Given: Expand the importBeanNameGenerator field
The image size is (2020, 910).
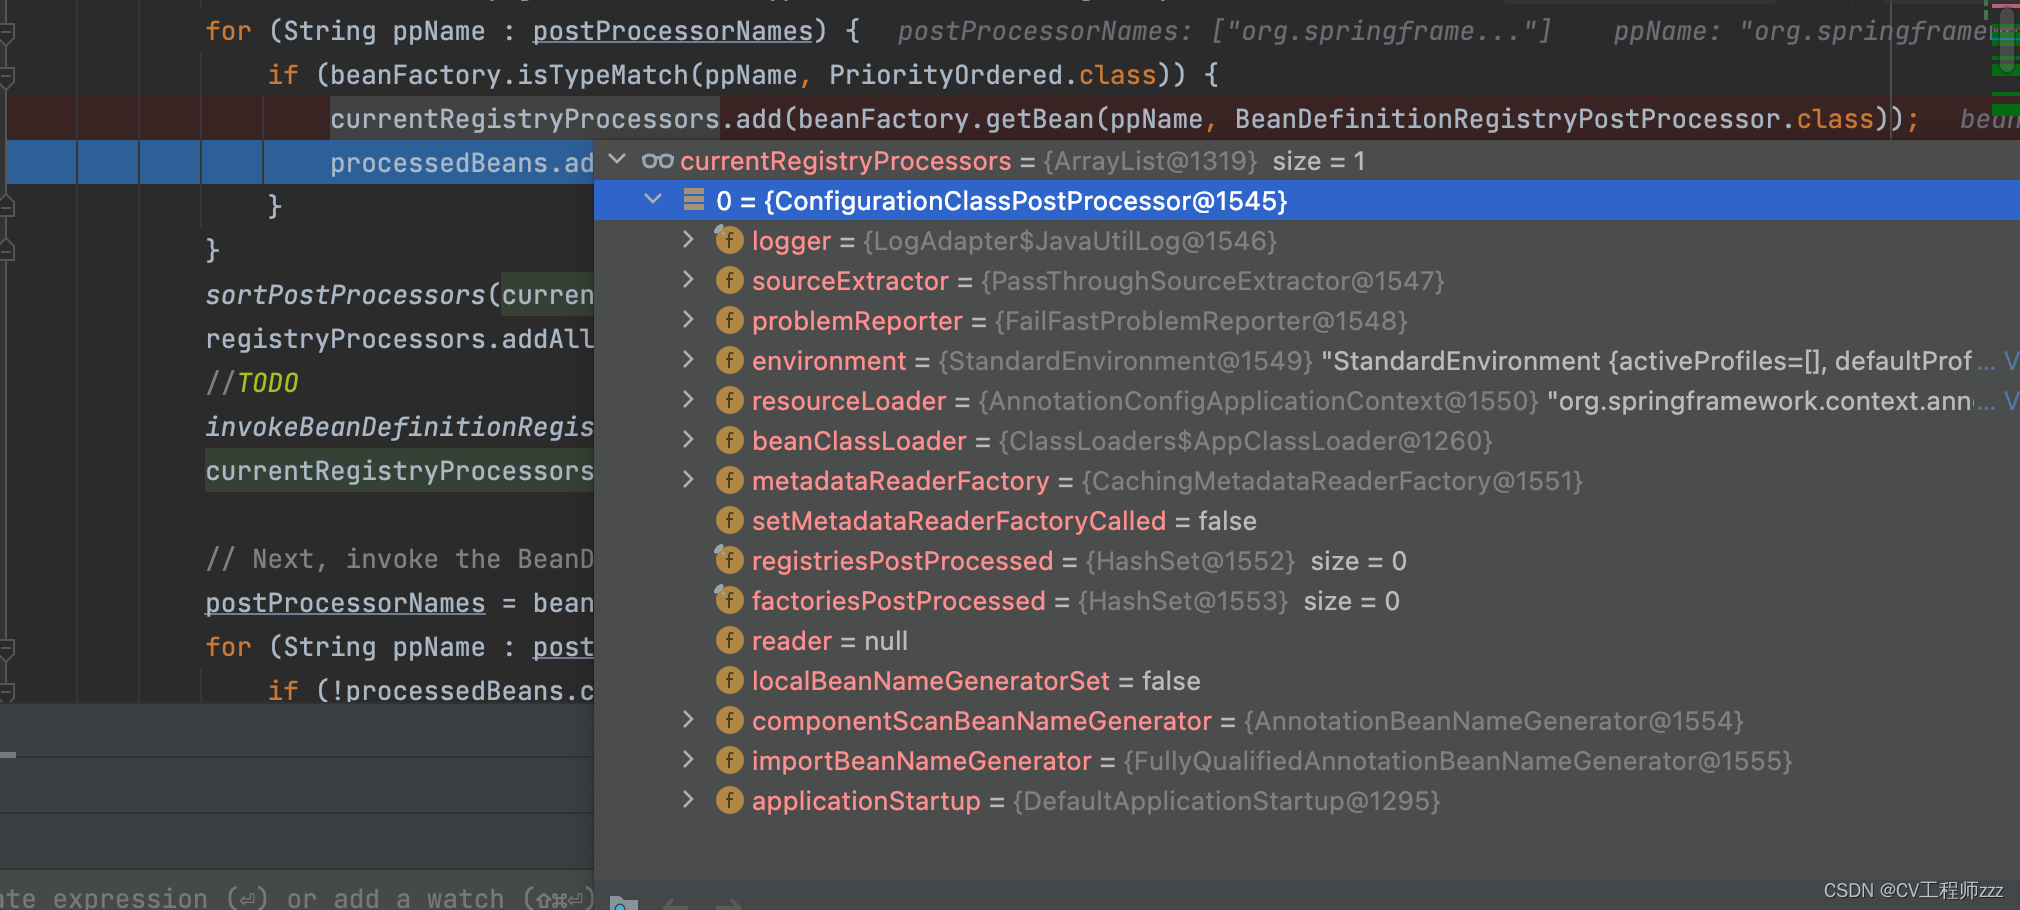Looking at the screenshot, I should click(x=688, y=759).
